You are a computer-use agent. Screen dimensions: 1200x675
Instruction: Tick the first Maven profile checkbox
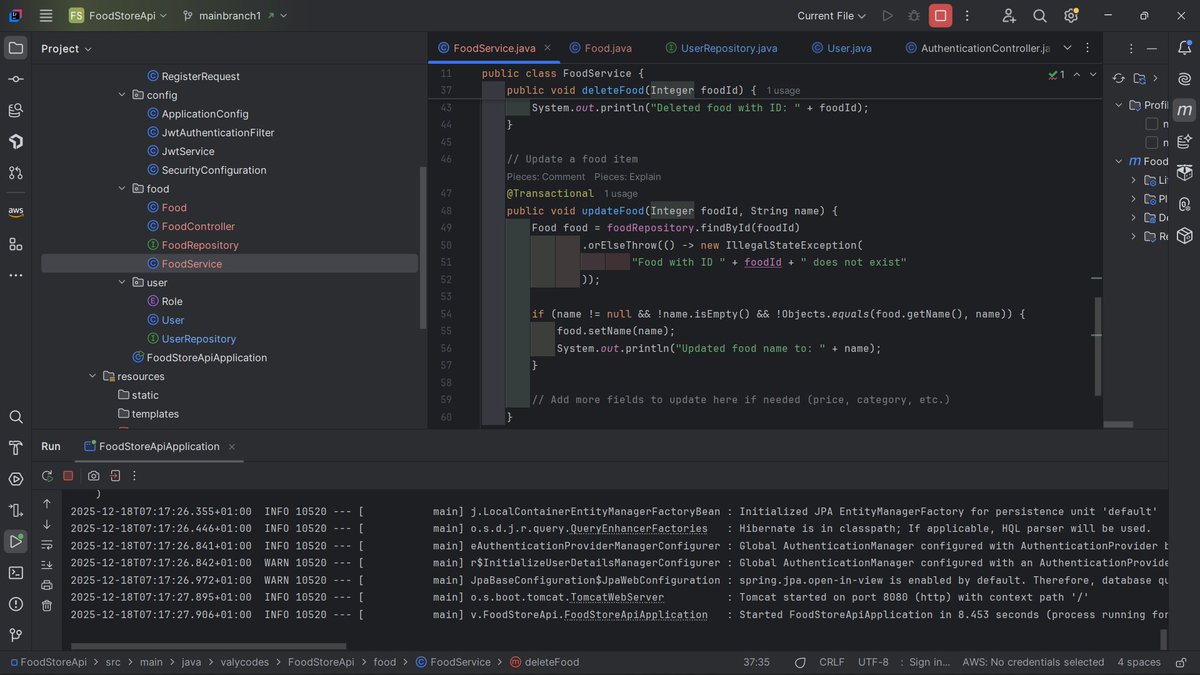tap(1151, 124)
